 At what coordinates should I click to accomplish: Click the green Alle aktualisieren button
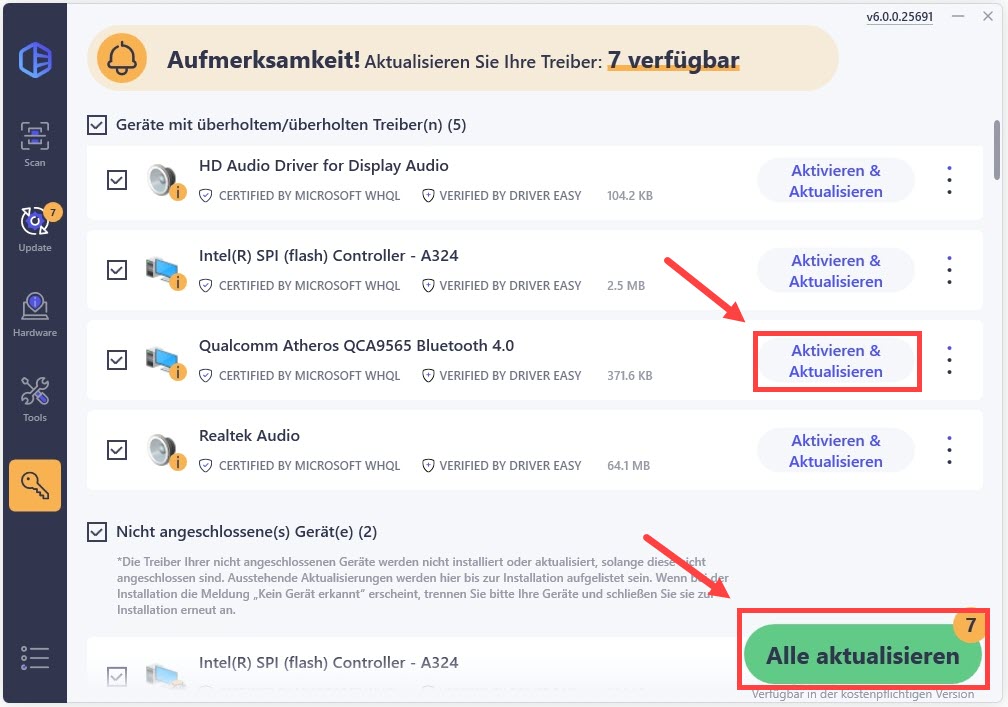pos(863,654)
